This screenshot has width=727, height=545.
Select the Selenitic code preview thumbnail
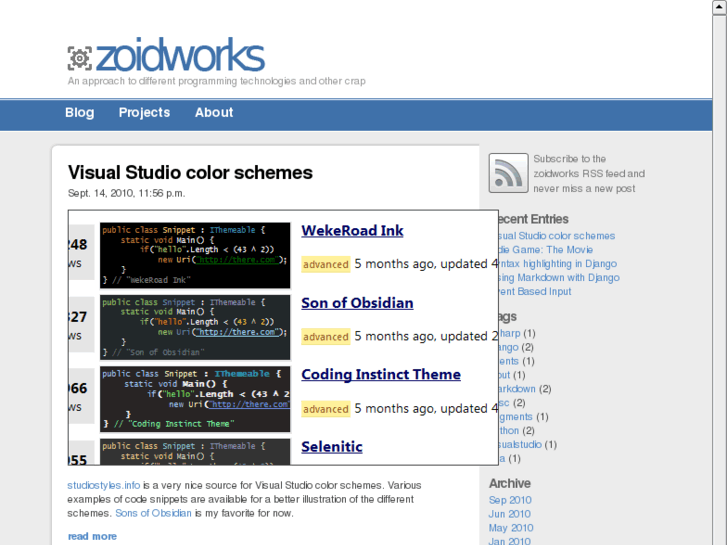tap(195, 451)
